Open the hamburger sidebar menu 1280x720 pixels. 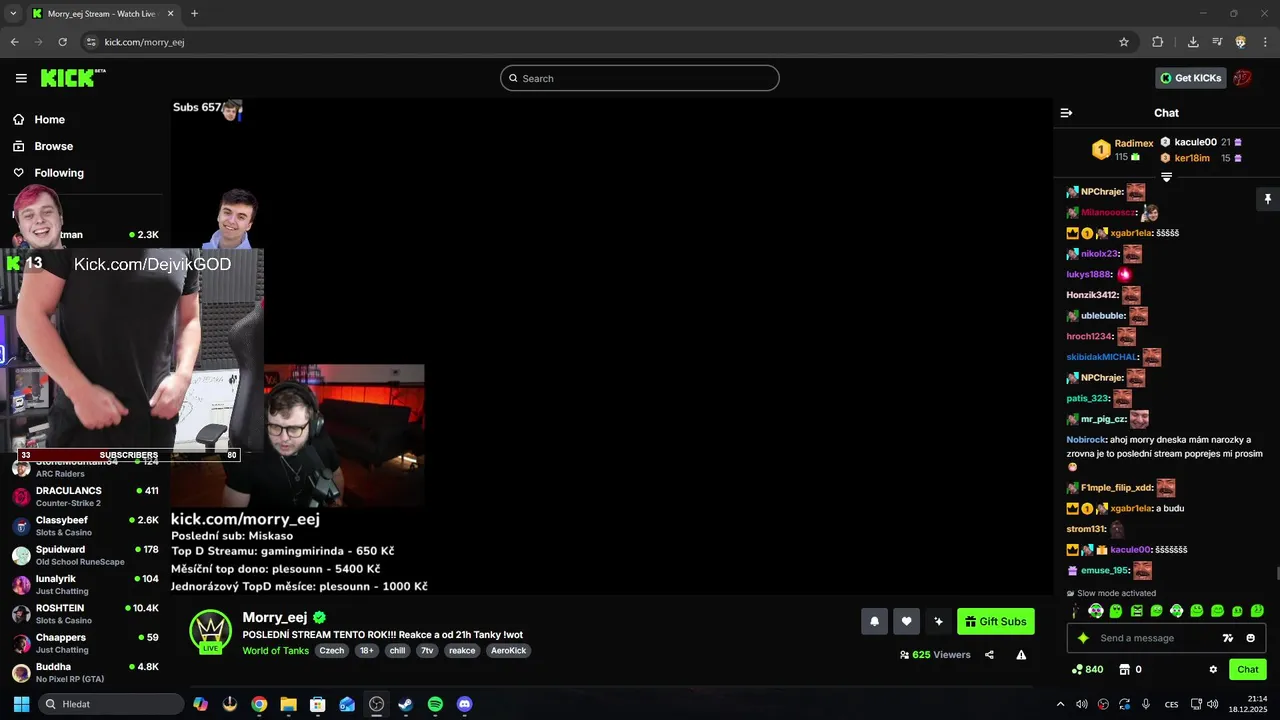[21, 78]
